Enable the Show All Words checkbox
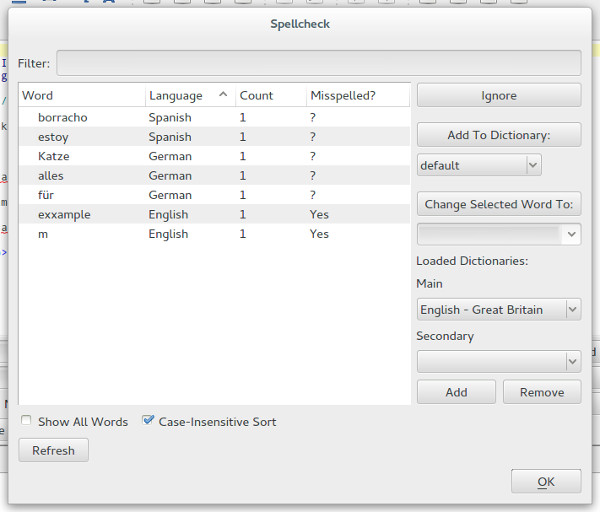 [26, 422]
